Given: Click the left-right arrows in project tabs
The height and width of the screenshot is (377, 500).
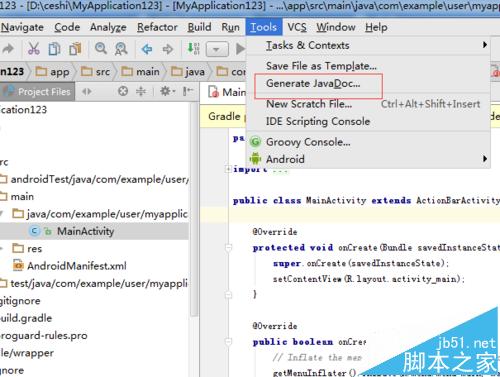Looking at the screenshot, I should pyautogui.click(x=87, y=91).
